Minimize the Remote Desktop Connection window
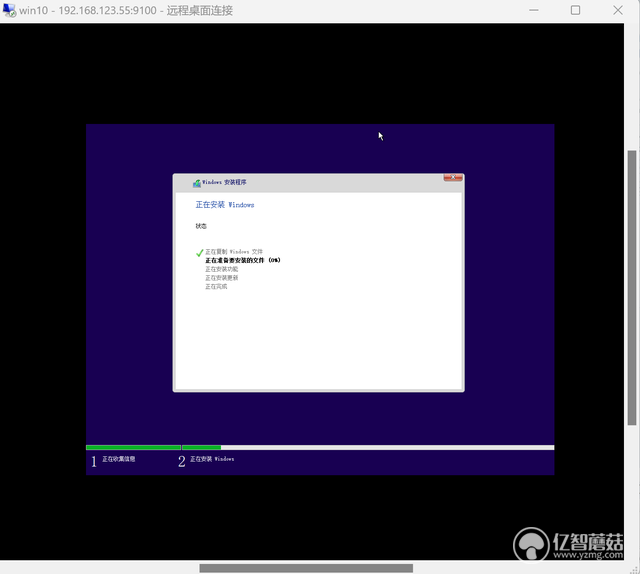 point(534,10)
